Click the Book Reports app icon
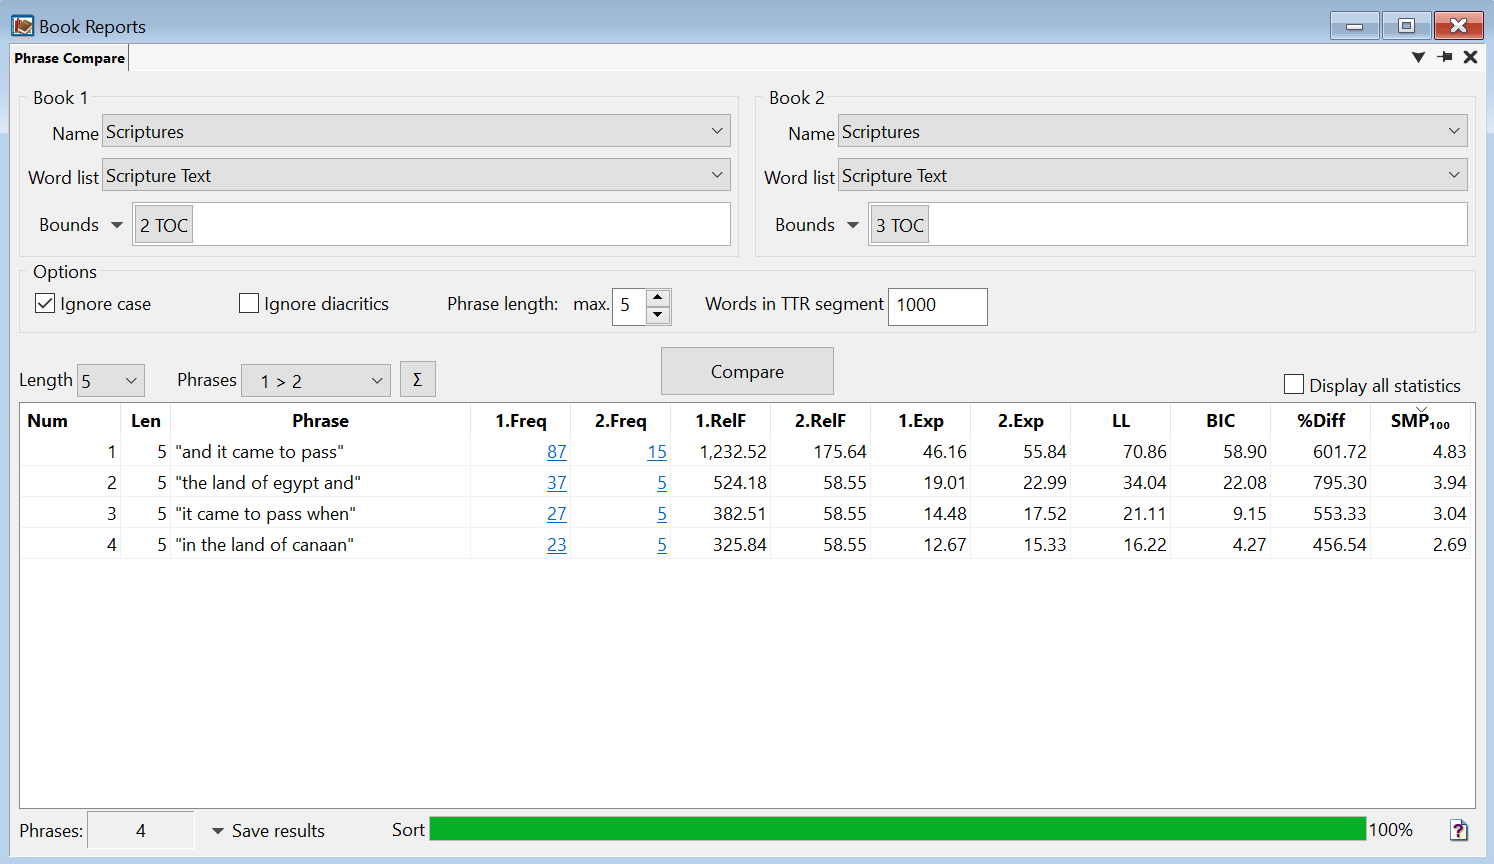The width and height of the screenshot is (1494, 864). 22,26
